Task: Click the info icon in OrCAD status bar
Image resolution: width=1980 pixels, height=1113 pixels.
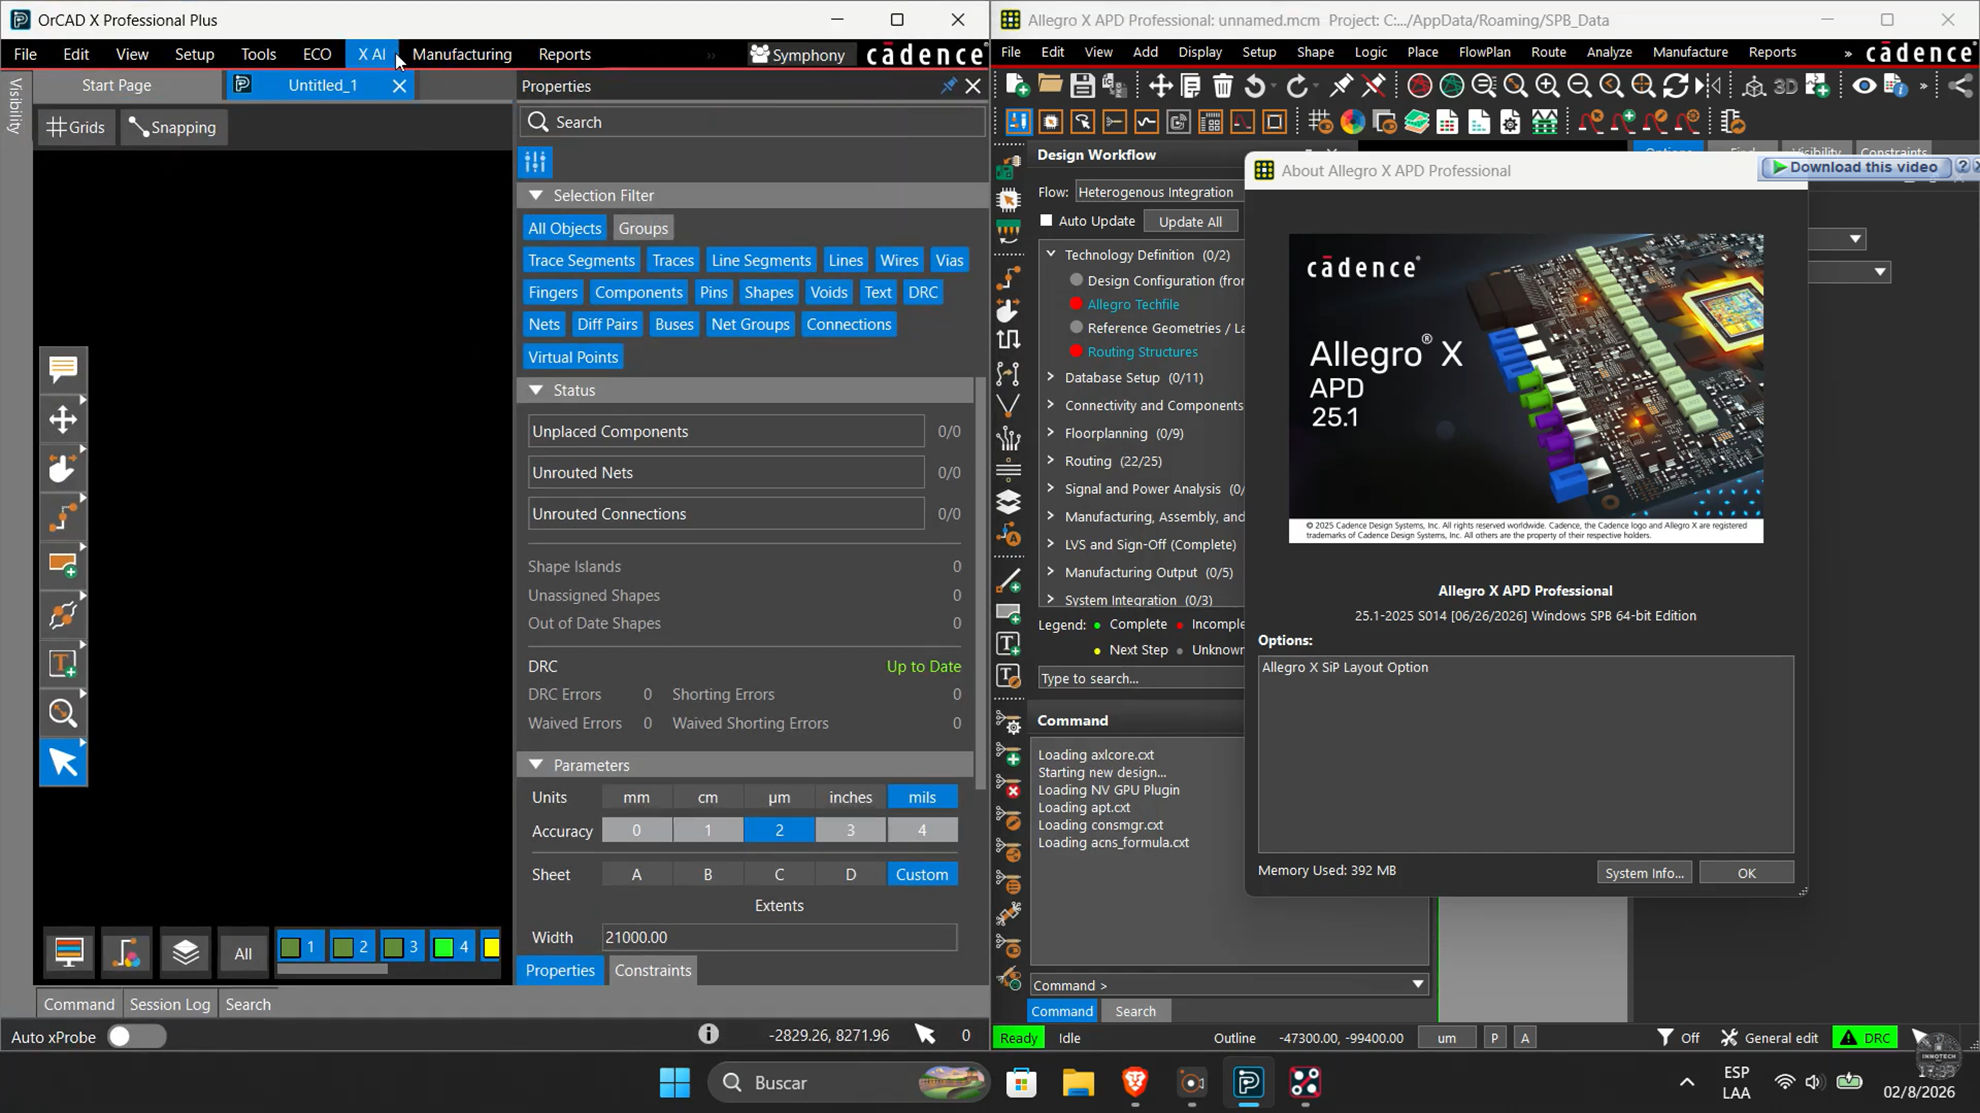Action: click(708, 1034)
